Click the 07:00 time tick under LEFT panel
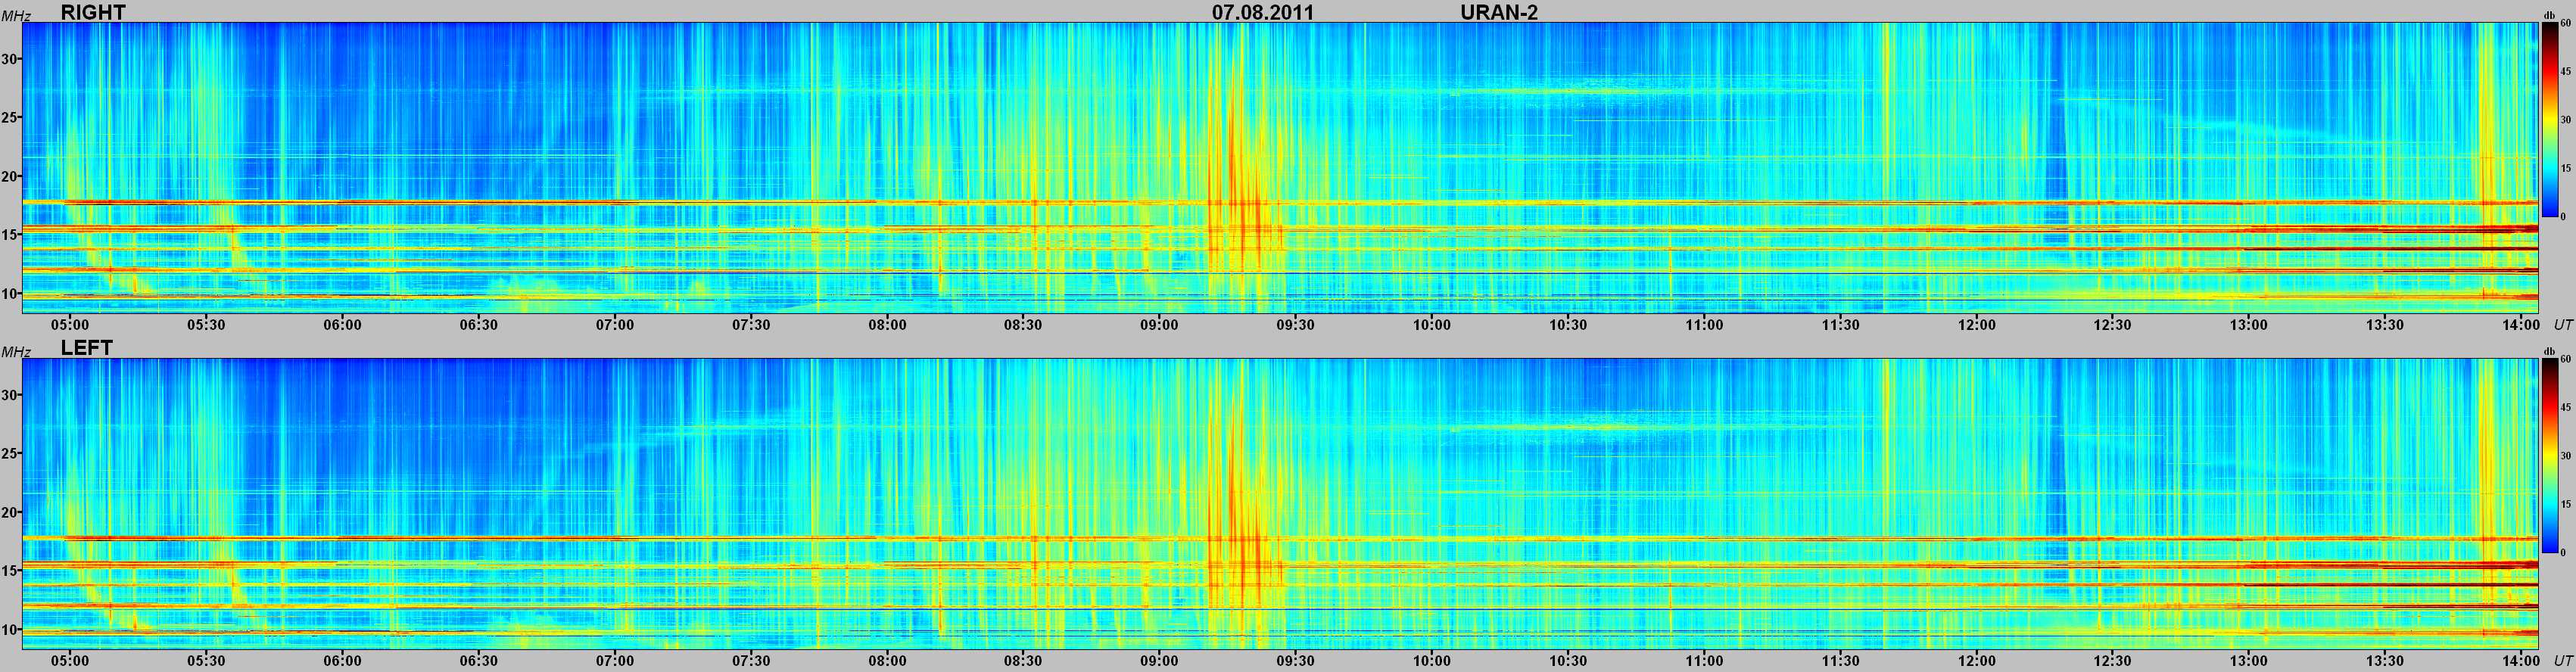This screenshot has height=672, width=2576. (x=615, y=661)
